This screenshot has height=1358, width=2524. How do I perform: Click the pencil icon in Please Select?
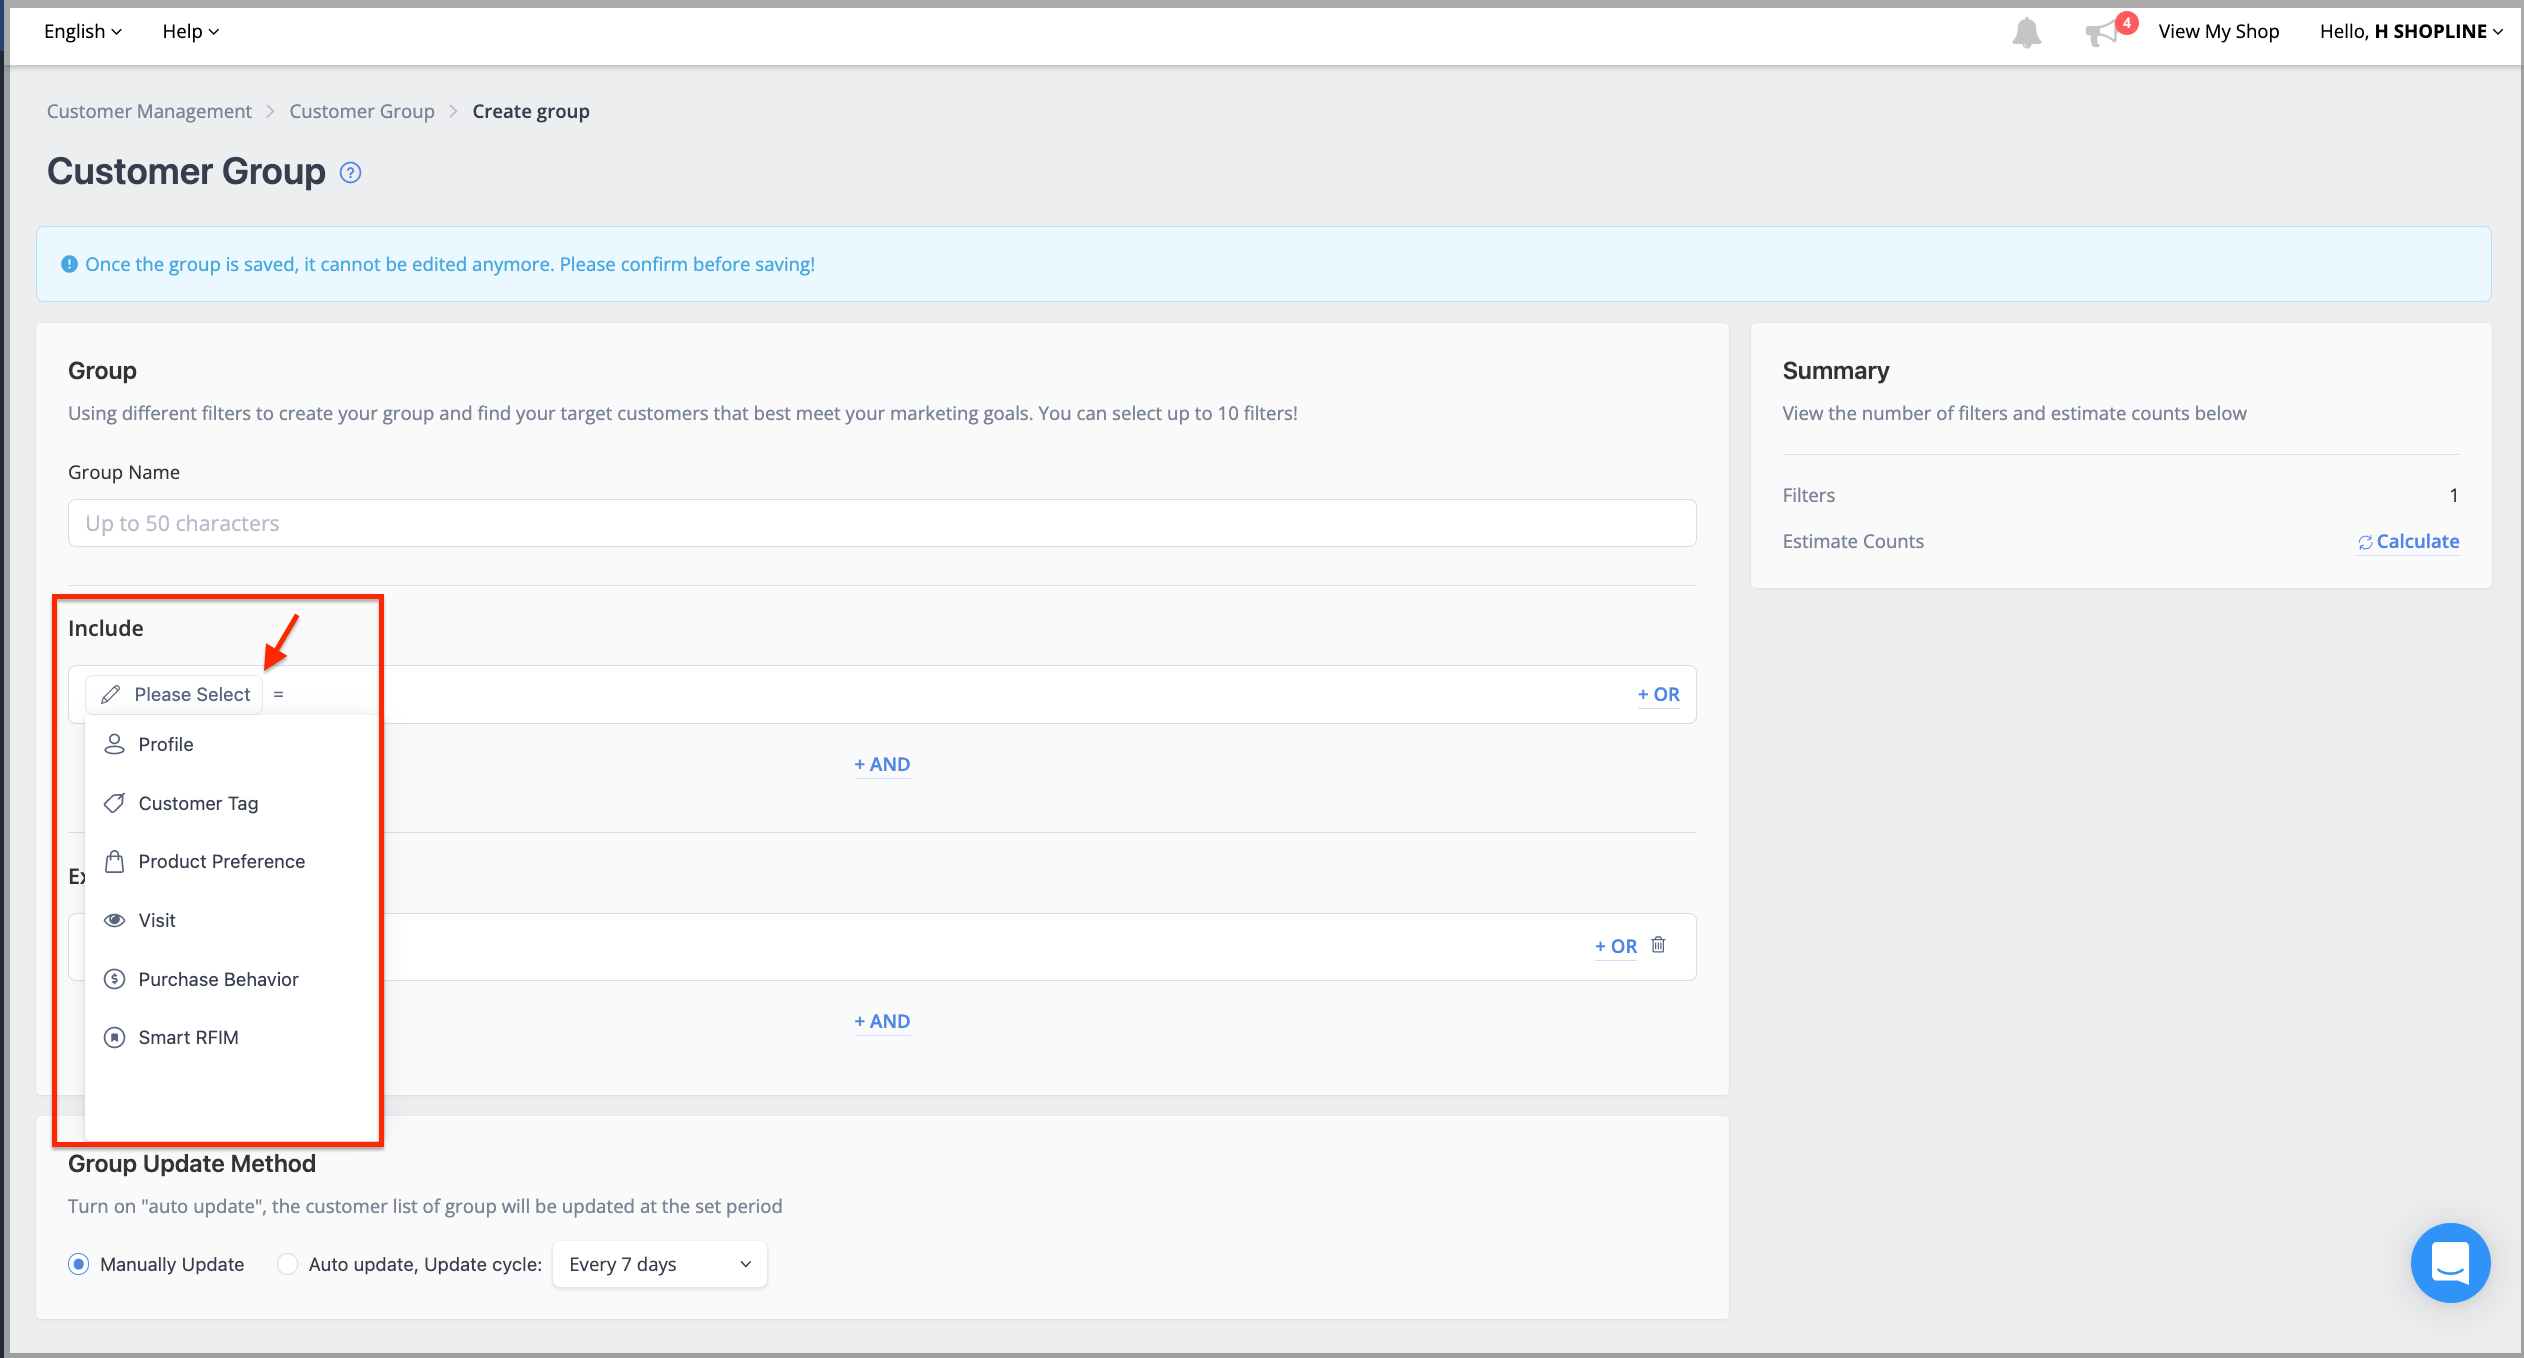[x=111, y=694]
